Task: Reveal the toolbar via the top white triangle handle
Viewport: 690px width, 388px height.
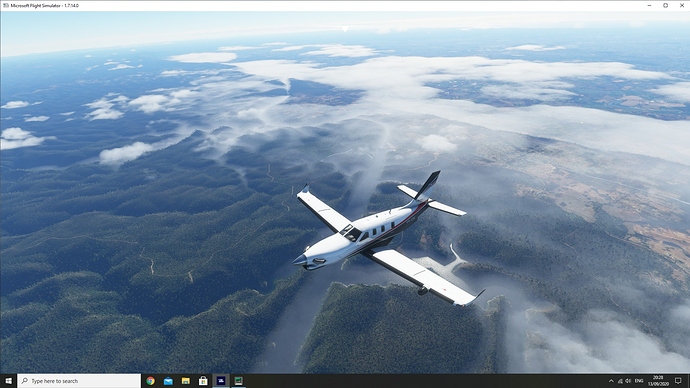Action: point(345,29)
